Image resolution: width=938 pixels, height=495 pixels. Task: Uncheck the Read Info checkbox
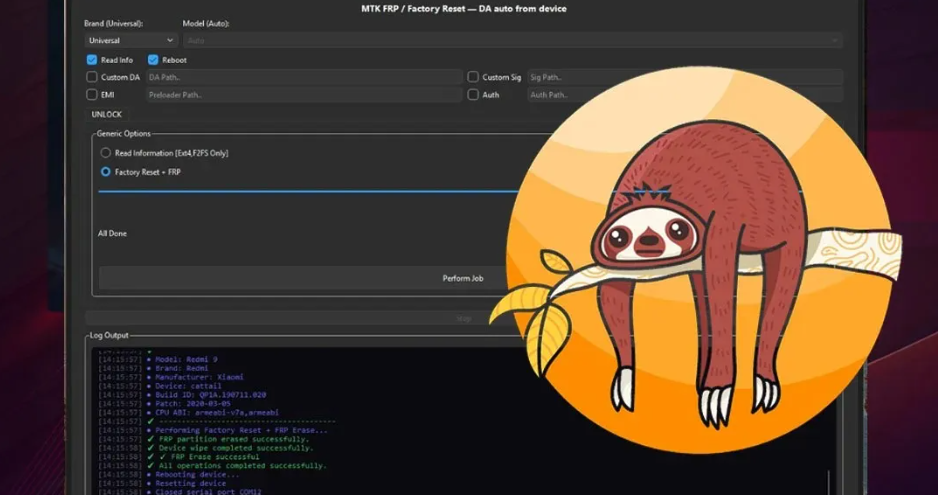pyautogui.click(x=92, y=60)
